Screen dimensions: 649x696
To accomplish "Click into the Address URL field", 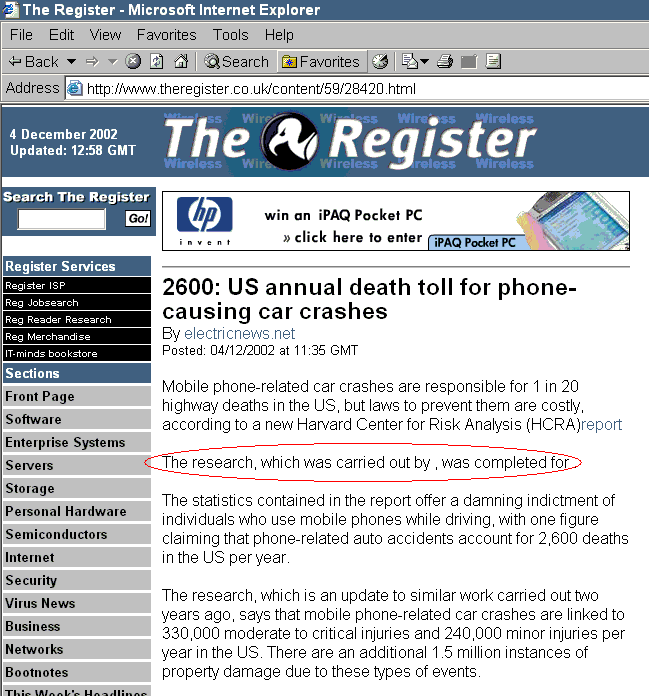I will click(357, 89).
